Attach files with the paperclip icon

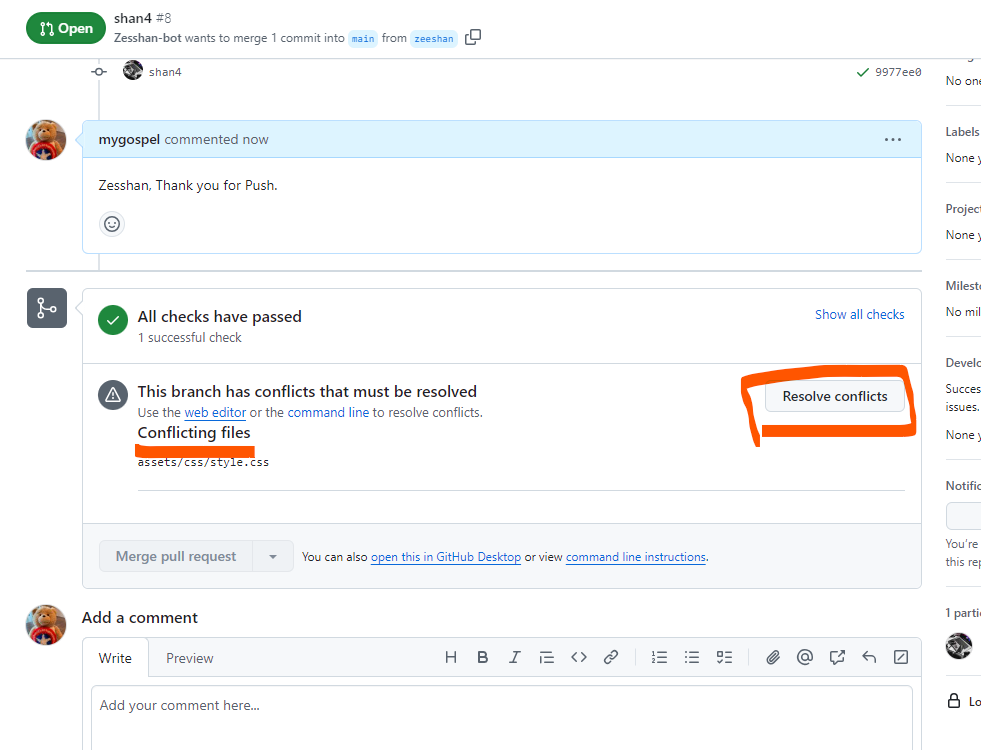coord(773,657)
